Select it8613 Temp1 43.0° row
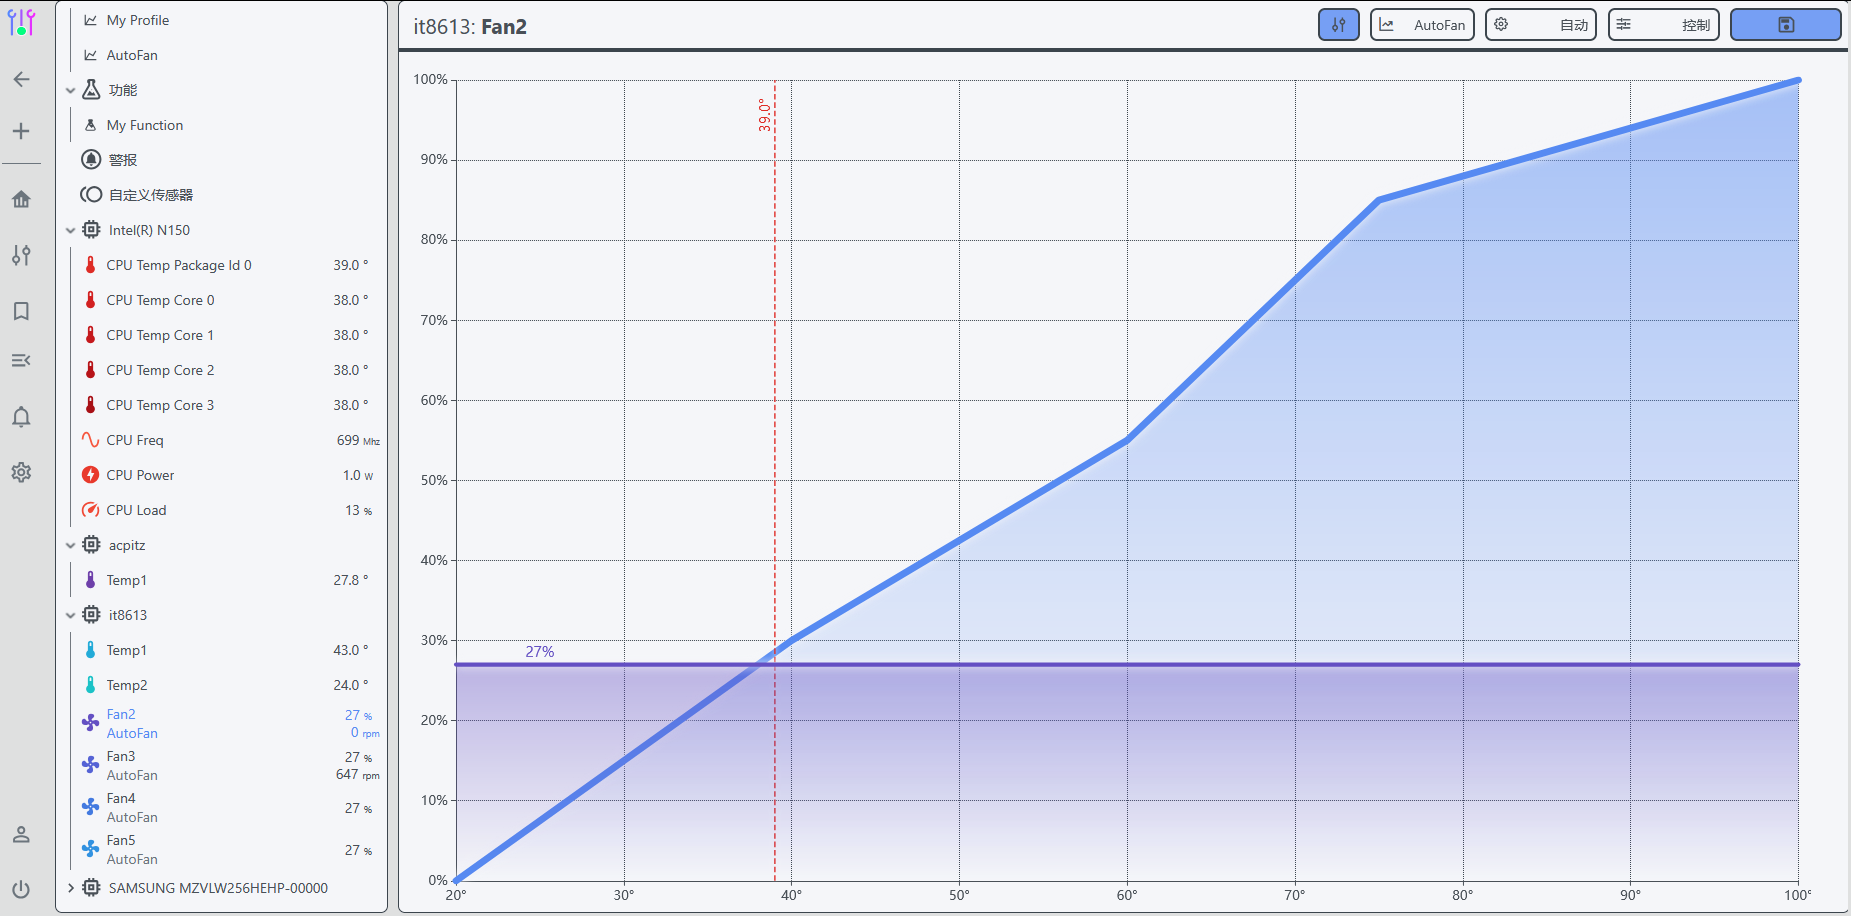The image size is (1851, 916). click(228, 650)
